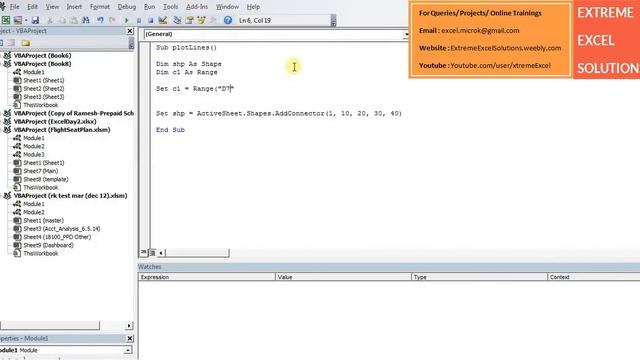
Task: Select Sheet9 (Dashboard) in the project tree
Action: click(x=49, y=245)
